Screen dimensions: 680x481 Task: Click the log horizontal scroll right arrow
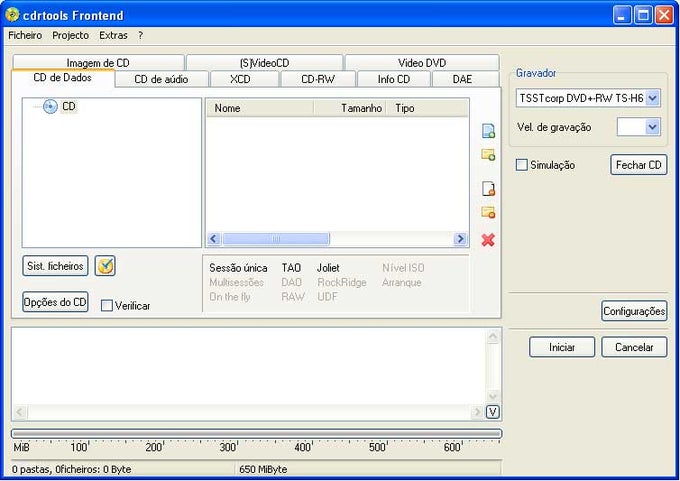[477, 412]
